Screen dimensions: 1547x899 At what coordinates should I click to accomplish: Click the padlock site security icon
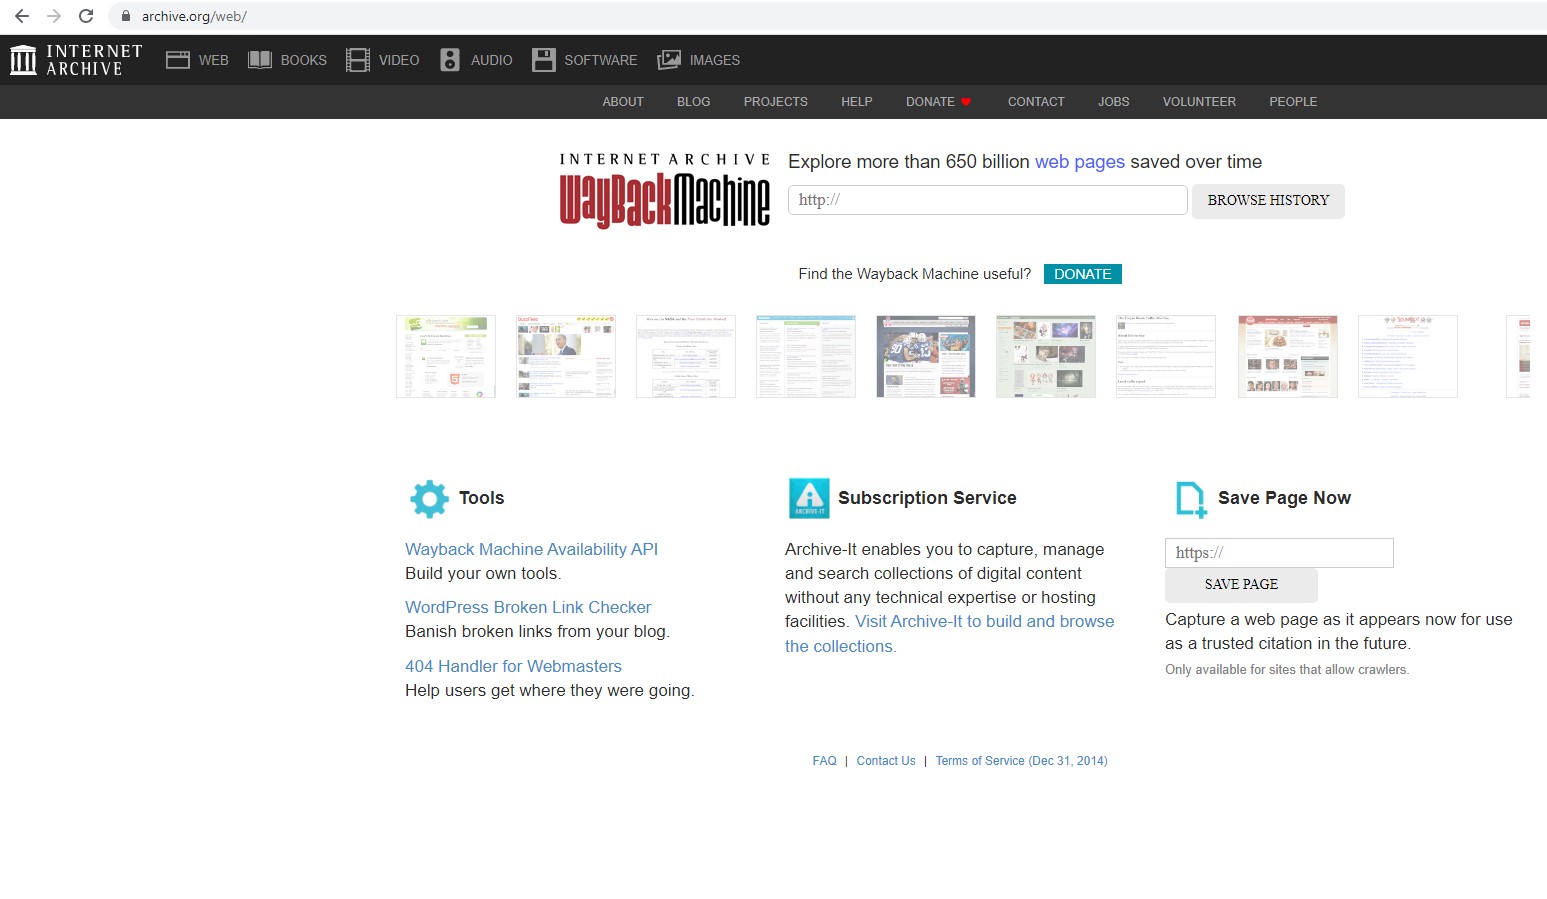pyautogui.click(x=126, y=16)
